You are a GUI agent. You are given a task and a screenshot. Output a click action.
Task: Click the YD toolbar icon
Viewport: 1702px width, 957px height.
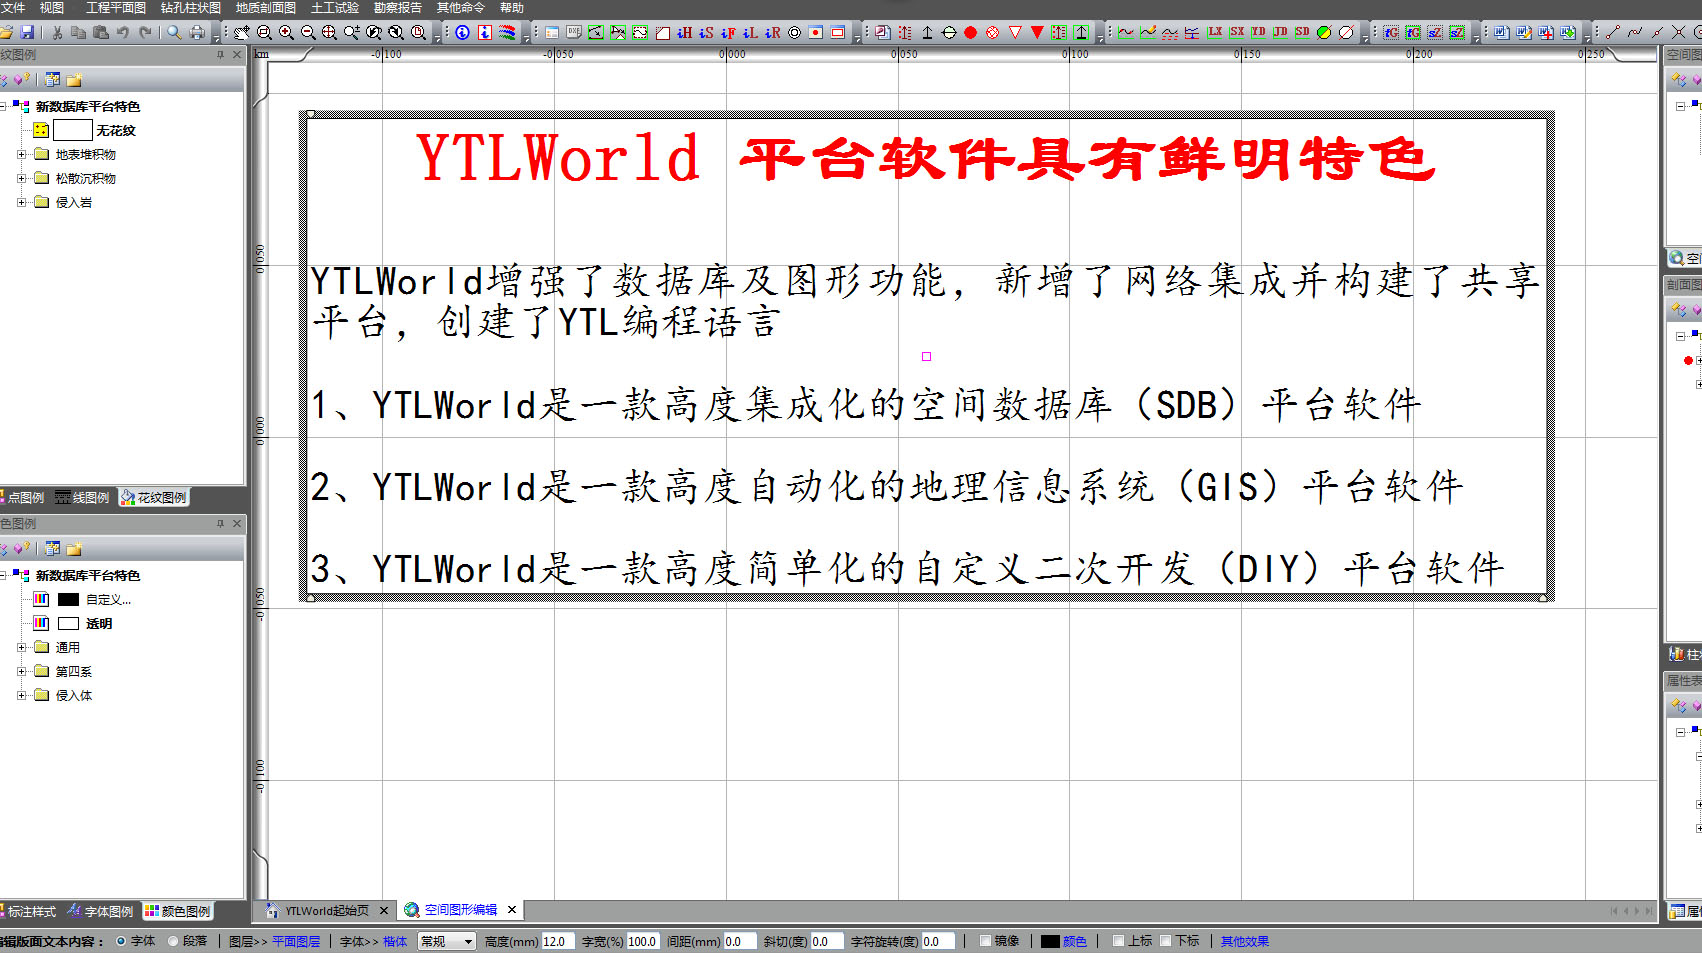[1258, 33]
